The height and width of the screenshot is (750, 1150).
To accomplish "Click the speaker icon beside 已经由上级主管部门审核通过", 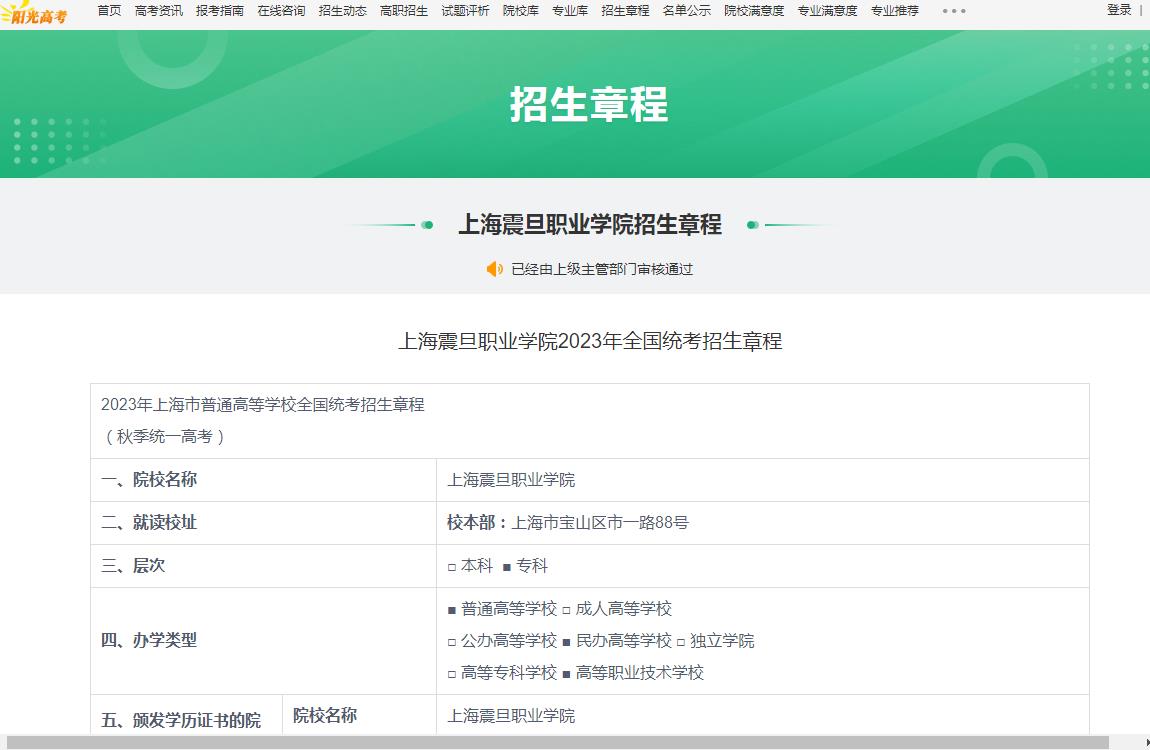I will tap(495, 269).
